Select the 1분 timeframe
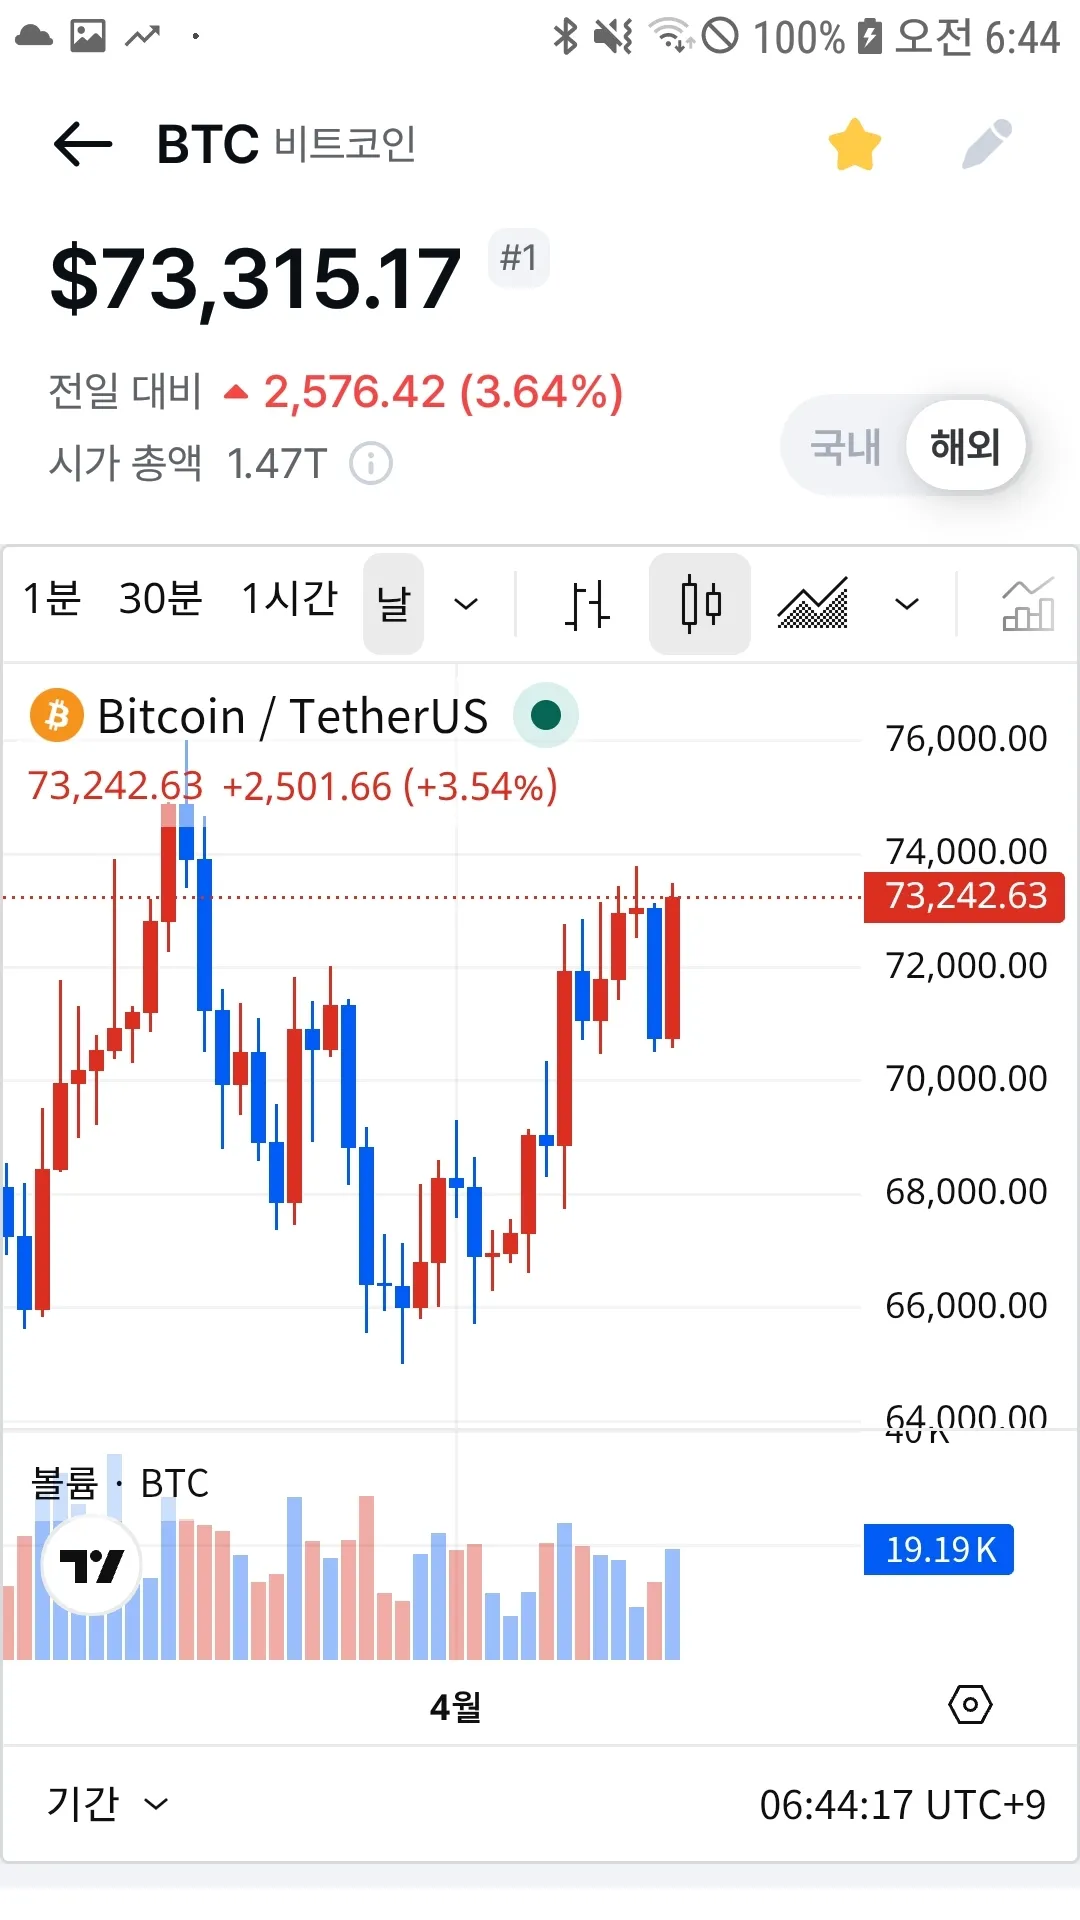This screenshot has height=1920, width=1080. point(52,600)
